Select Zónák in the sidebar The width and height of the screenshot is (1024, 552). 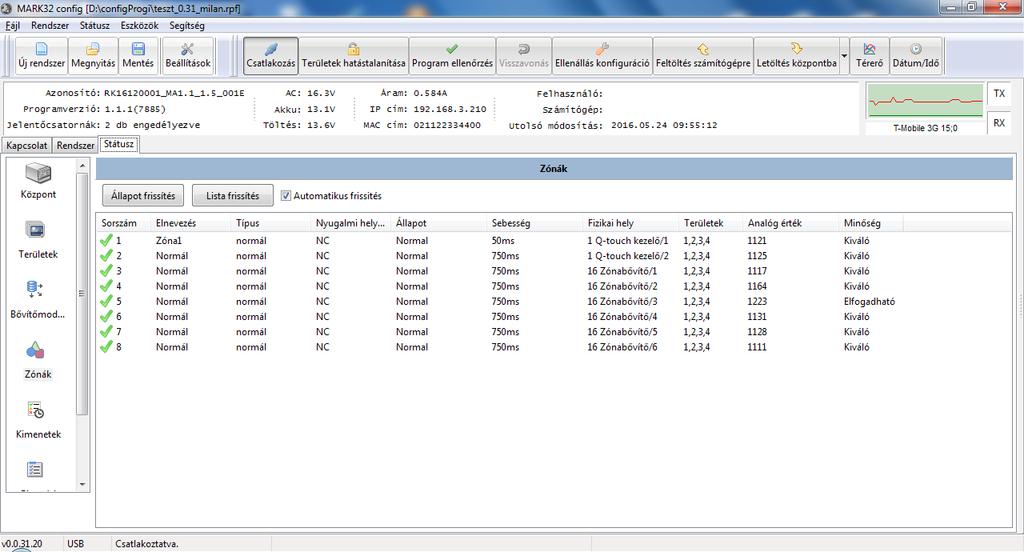(x=38, y=361)
